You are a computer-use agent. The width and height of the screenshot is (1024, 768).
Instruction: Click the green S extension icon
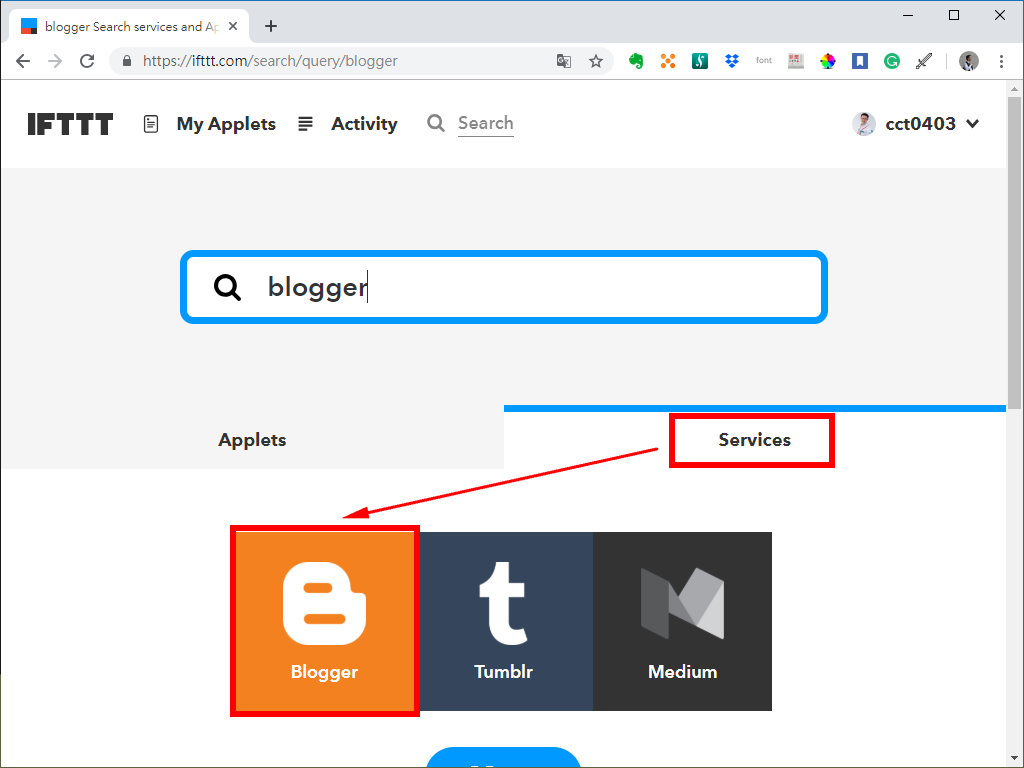click(x=699, y=61)
